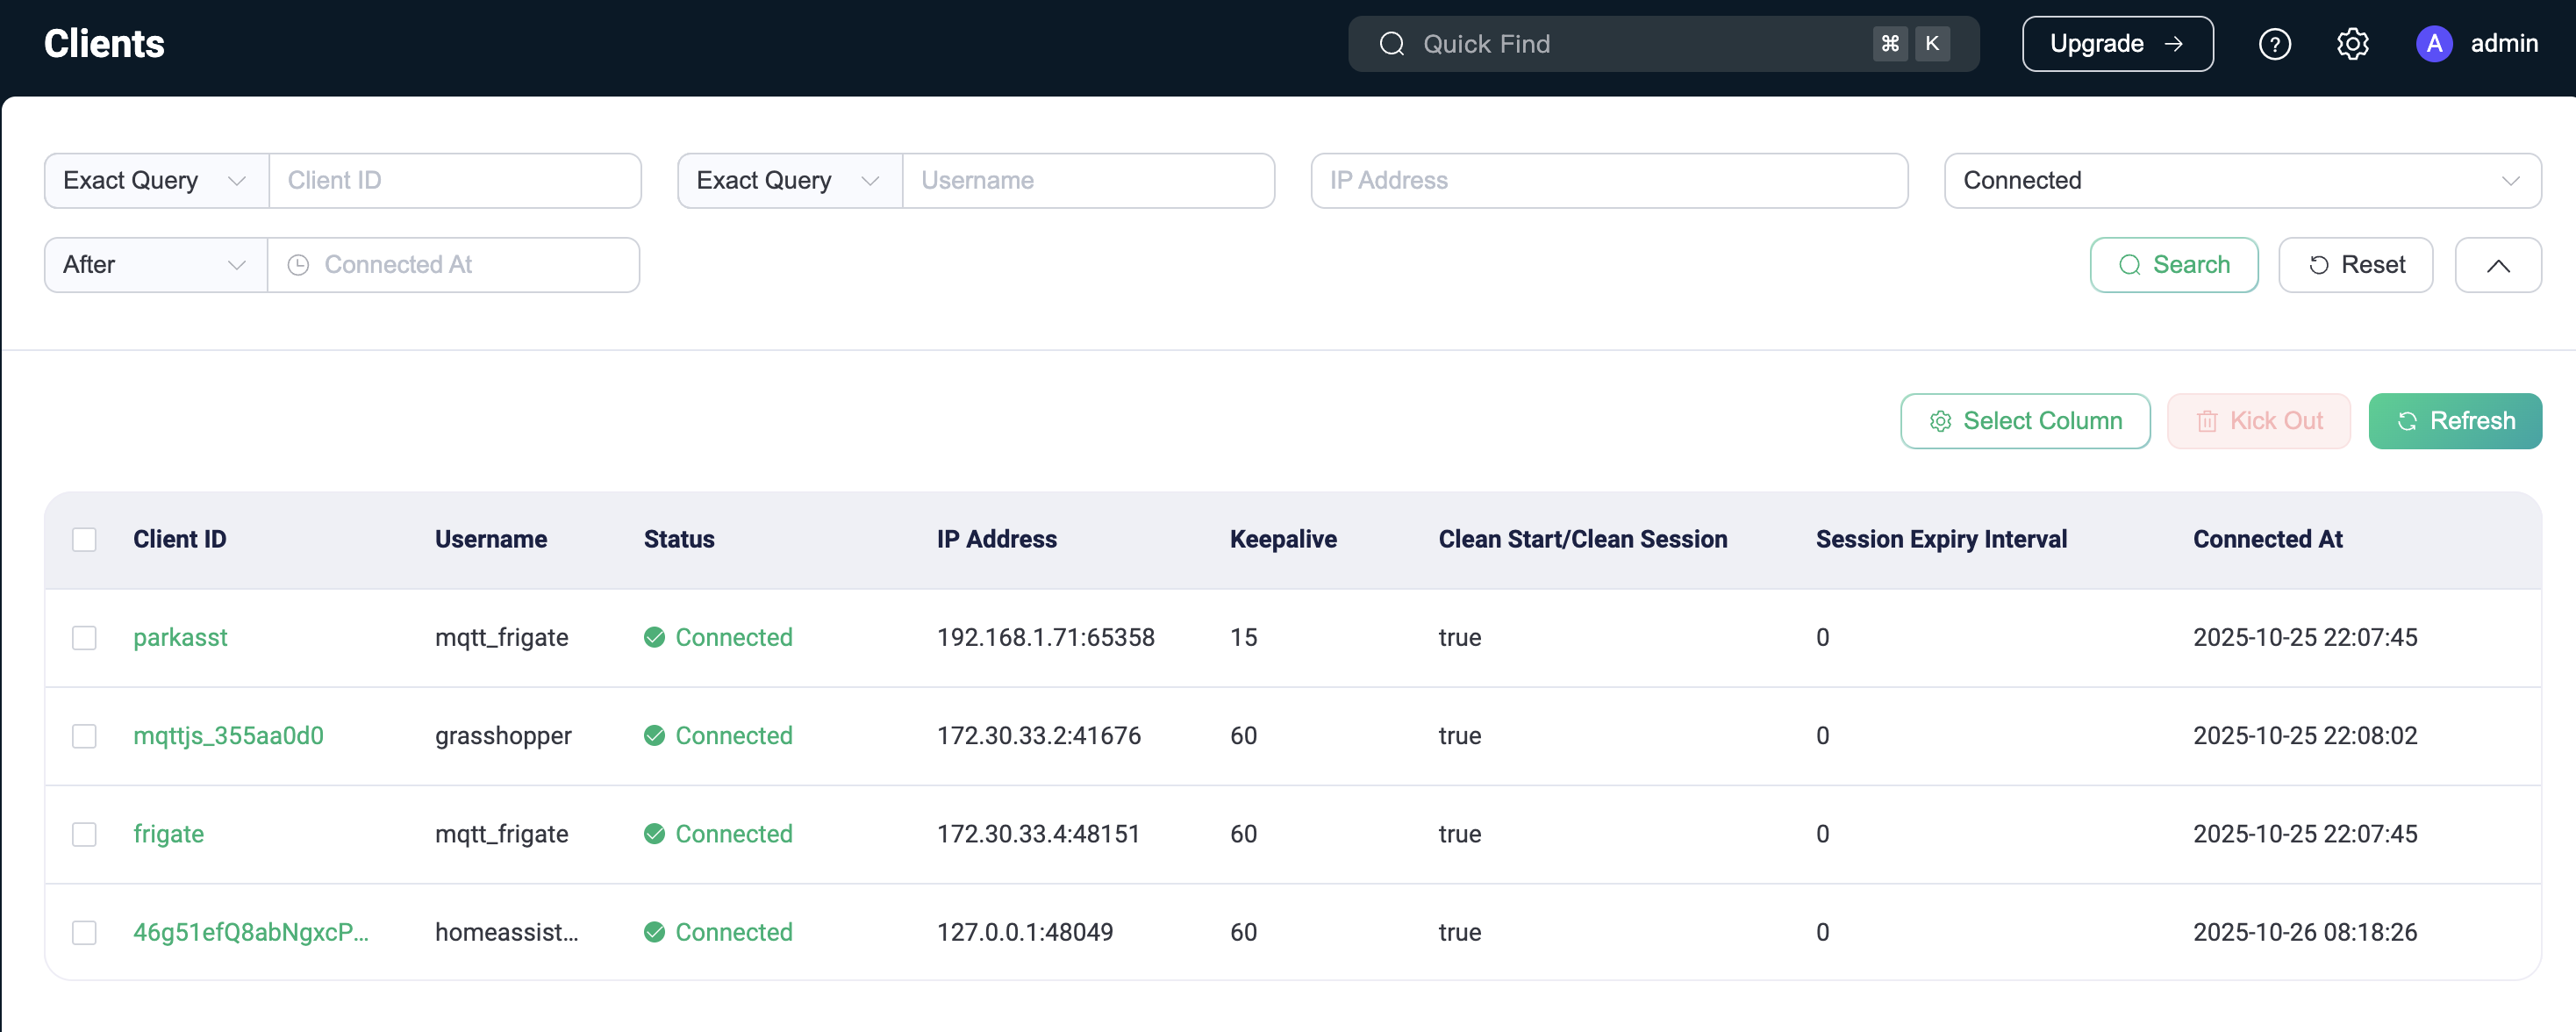Click the Refresh button
2576x1032 pixels.
(x=2454, y=421)
